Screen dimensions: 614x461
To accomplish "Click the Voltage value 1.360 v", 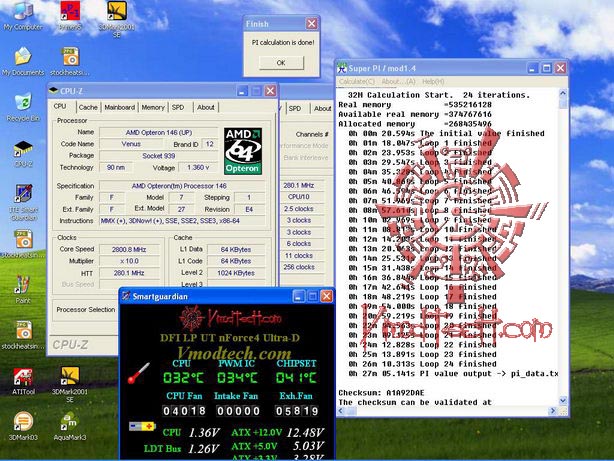I will pyautogui.click(x=198, y=168).
